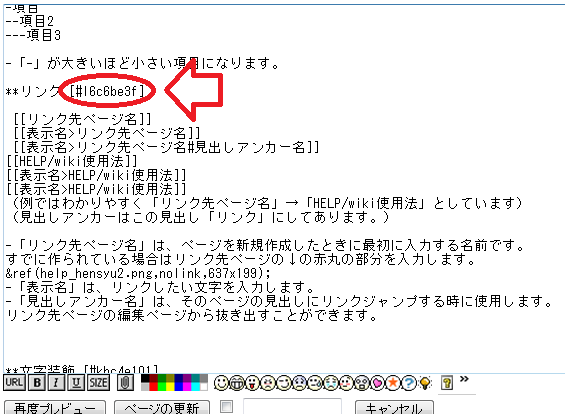Insert a URL link with the URL button
The width and height of the screenshot is (565, 414).
[14, 383]
